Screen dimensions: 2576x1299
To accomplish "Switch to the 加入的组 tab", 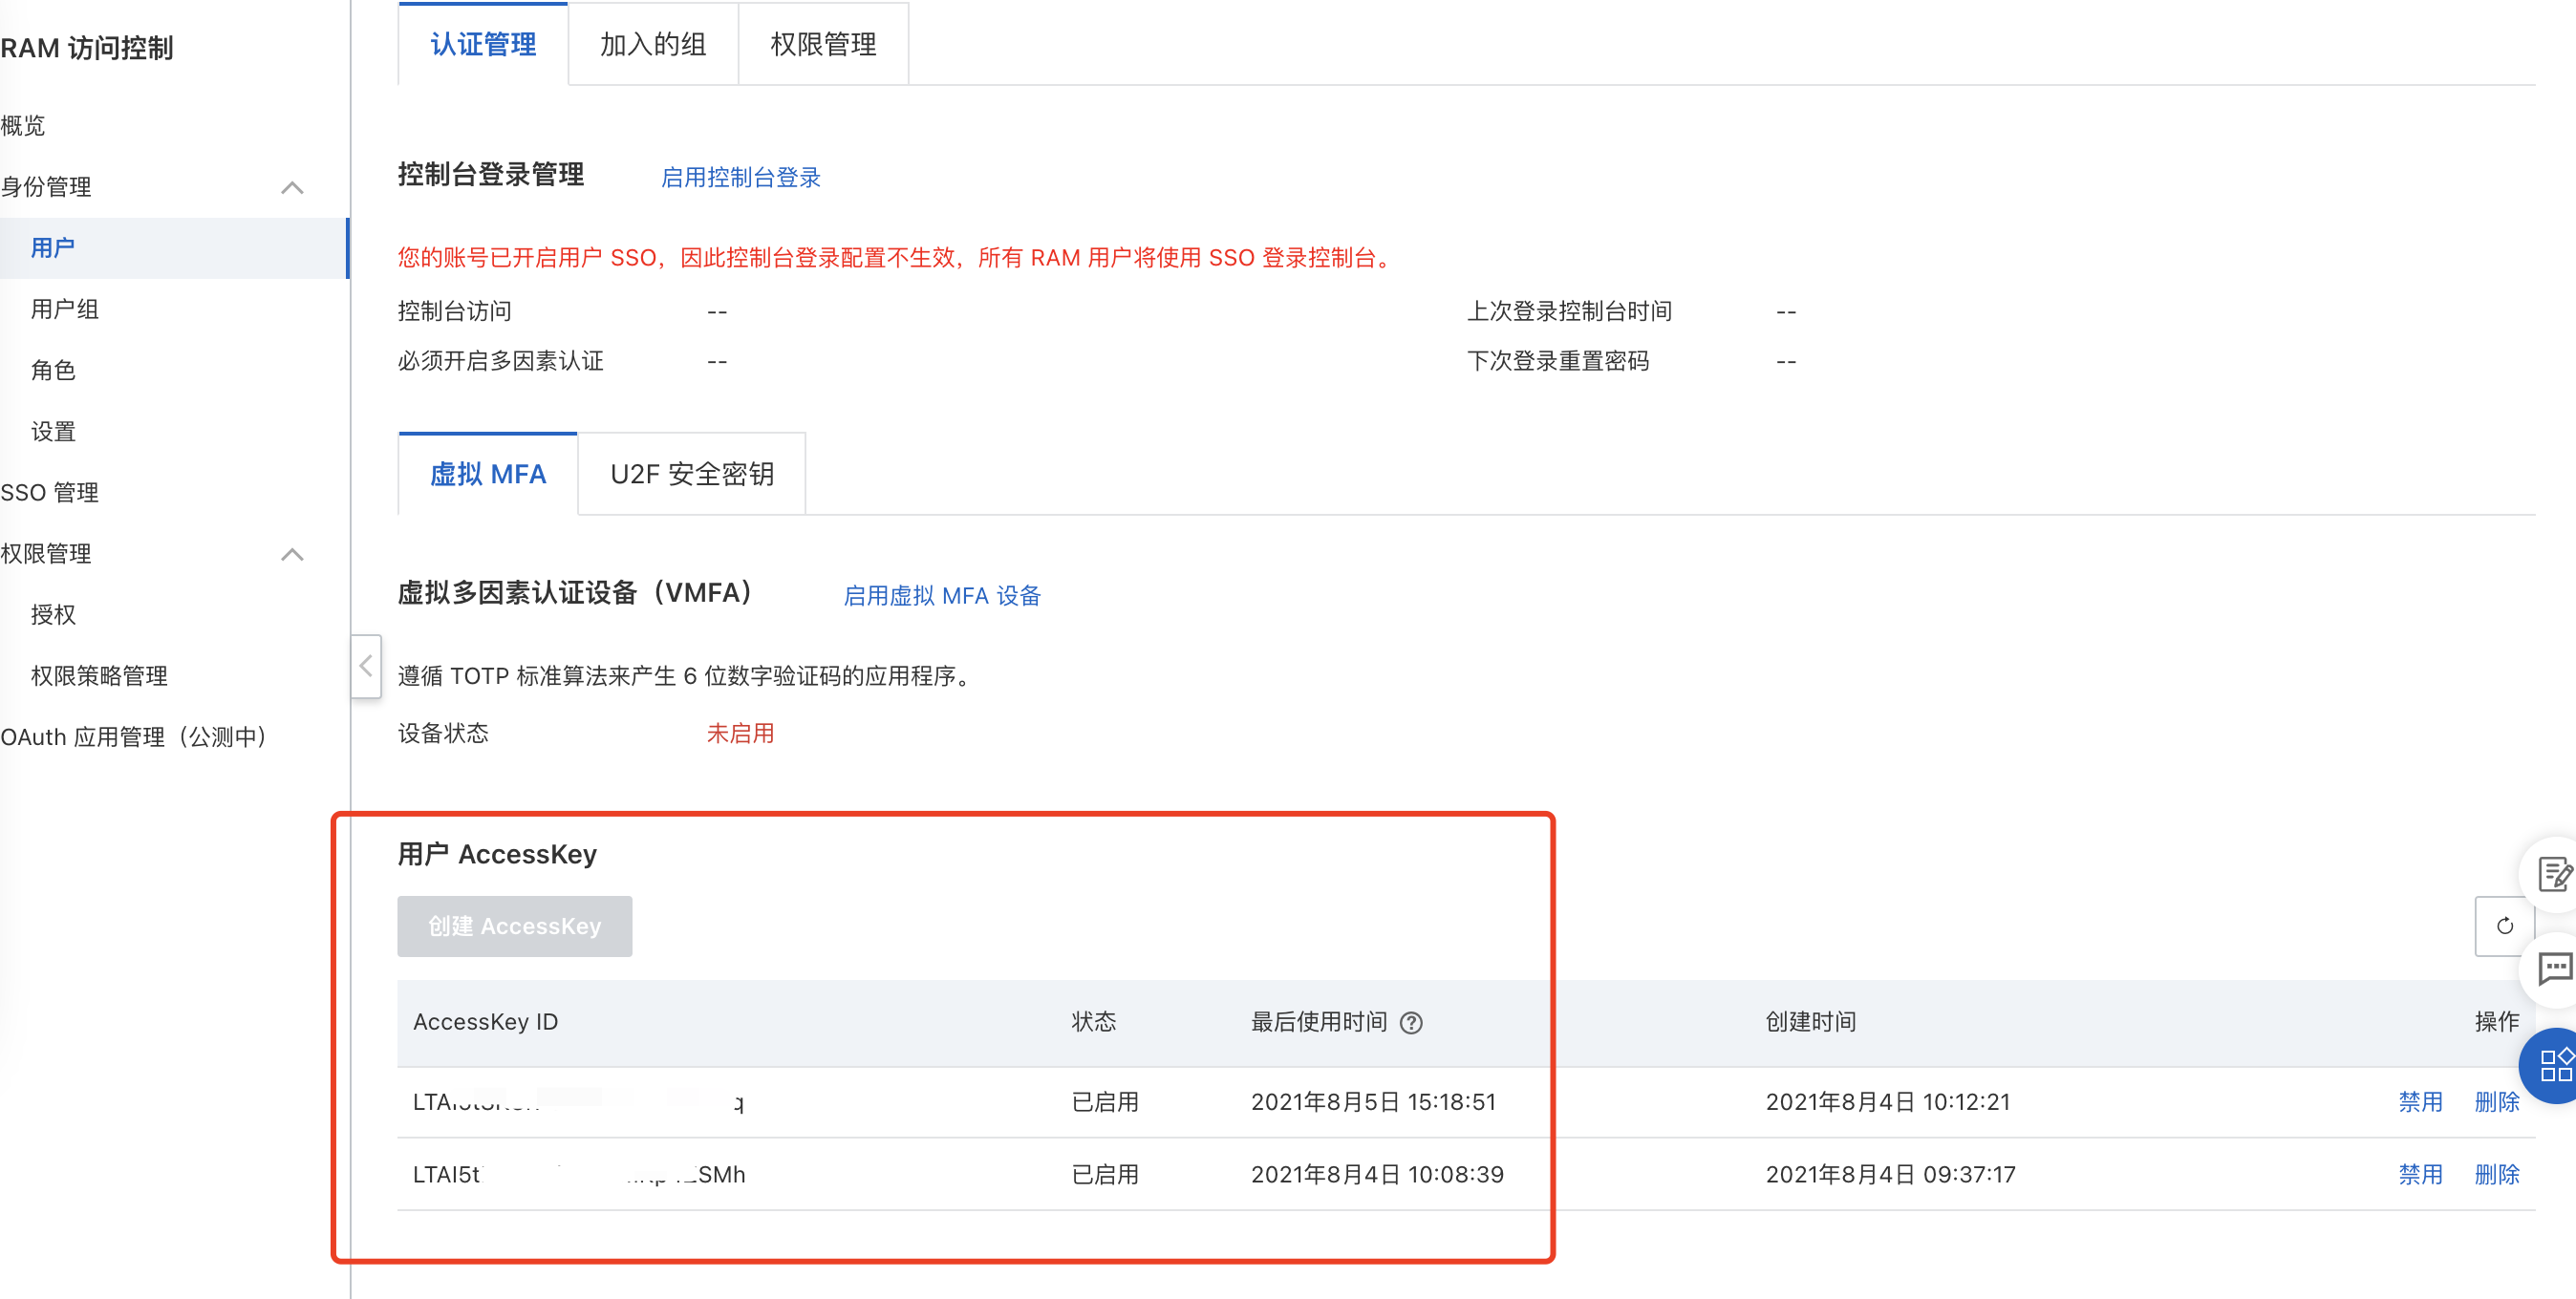I will 652,44.
